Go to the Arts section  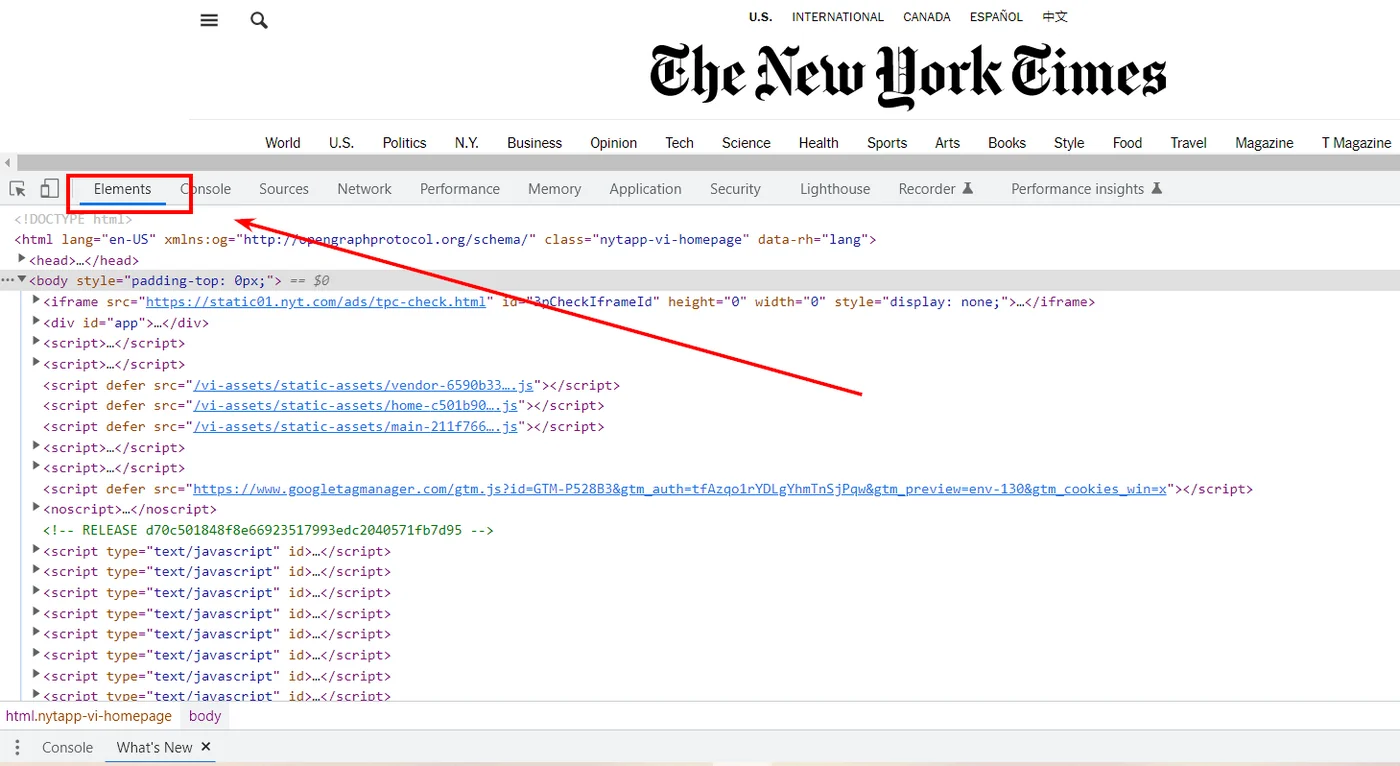(x=948, y=143)
